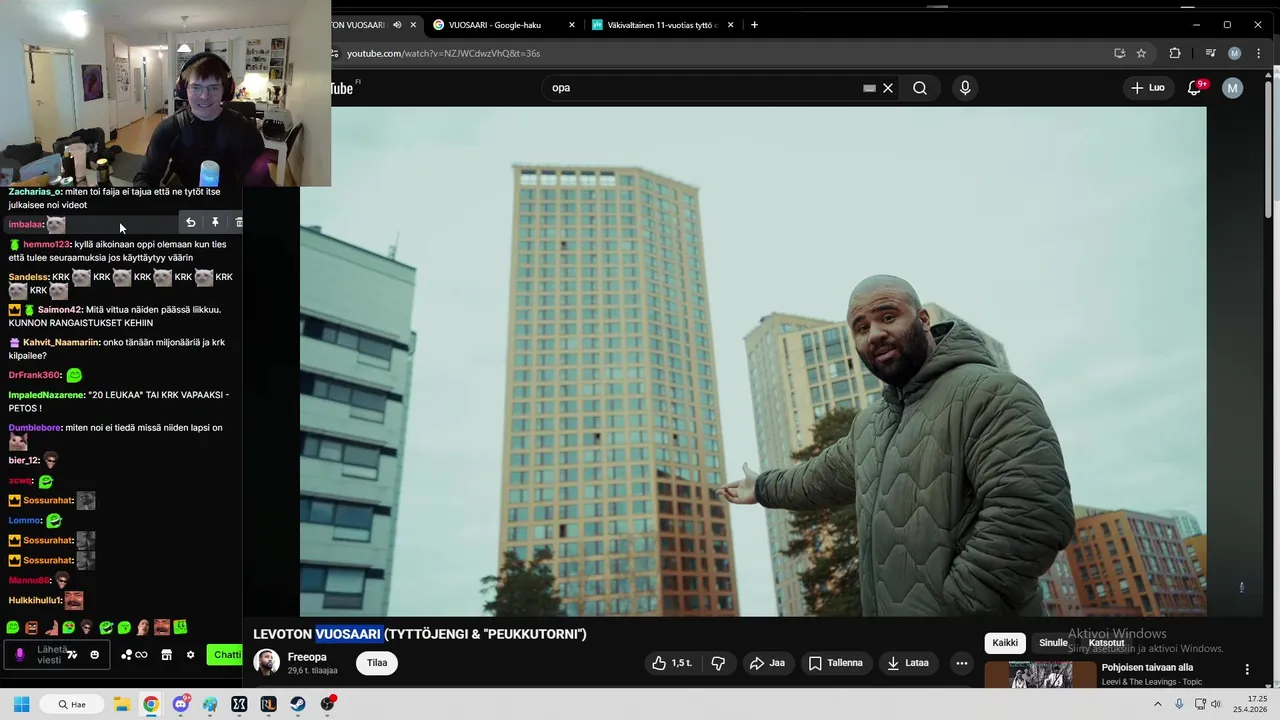
Task: Click the Luo create button
Action: point(1147,88)
